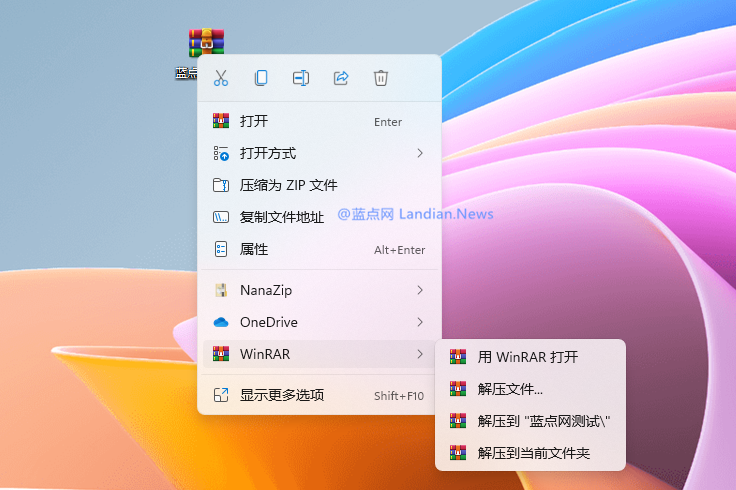Click the Delete trash can icon
Image resolution: width=736 pixels, height=490 pixels.
(x=381, y=78)
